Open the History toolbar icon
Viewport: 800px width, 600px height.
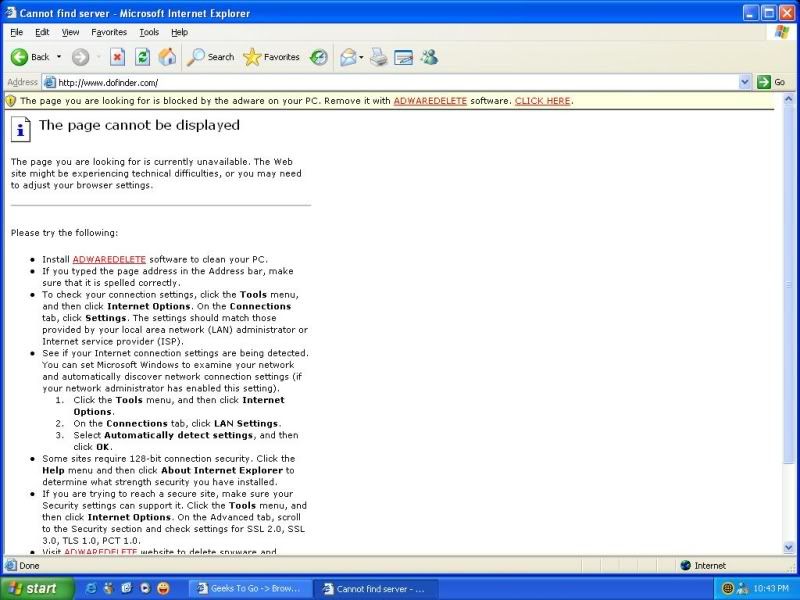[319, 57]
